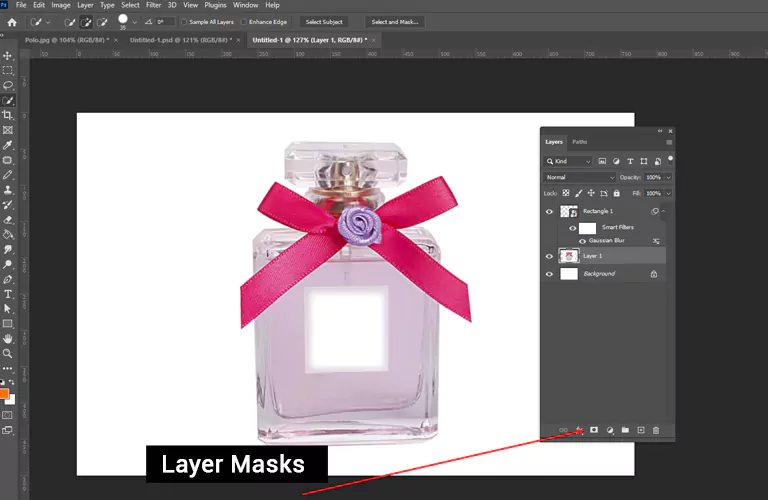Click the orange foreground color swatch
This screenshot has height=500, width=768.
[x=4, y=394]
